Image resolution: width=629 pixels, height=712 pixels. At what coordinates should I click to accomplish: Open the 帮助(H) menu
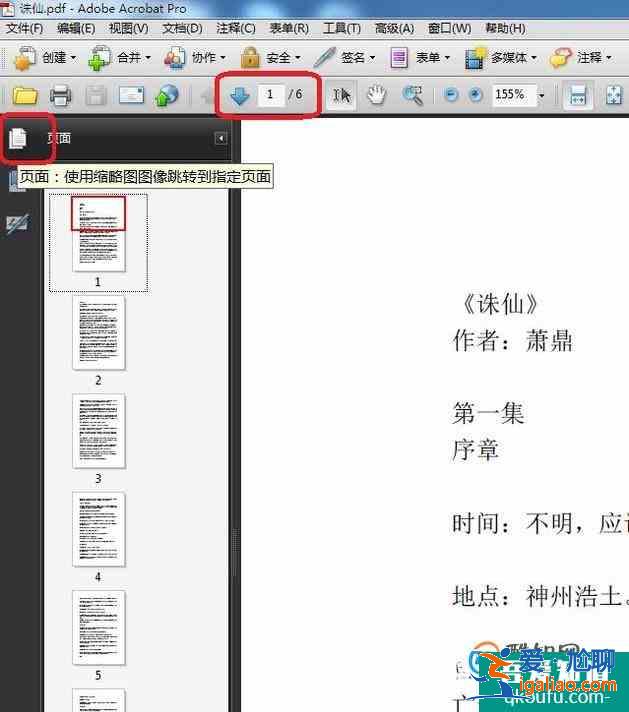pos(505,29)
